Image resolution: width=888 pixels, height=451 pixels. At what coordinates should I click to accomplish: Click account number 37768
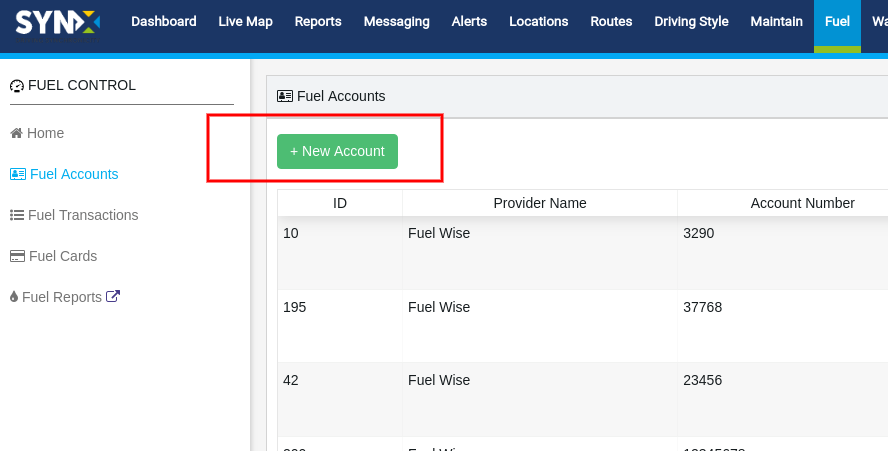703,307
